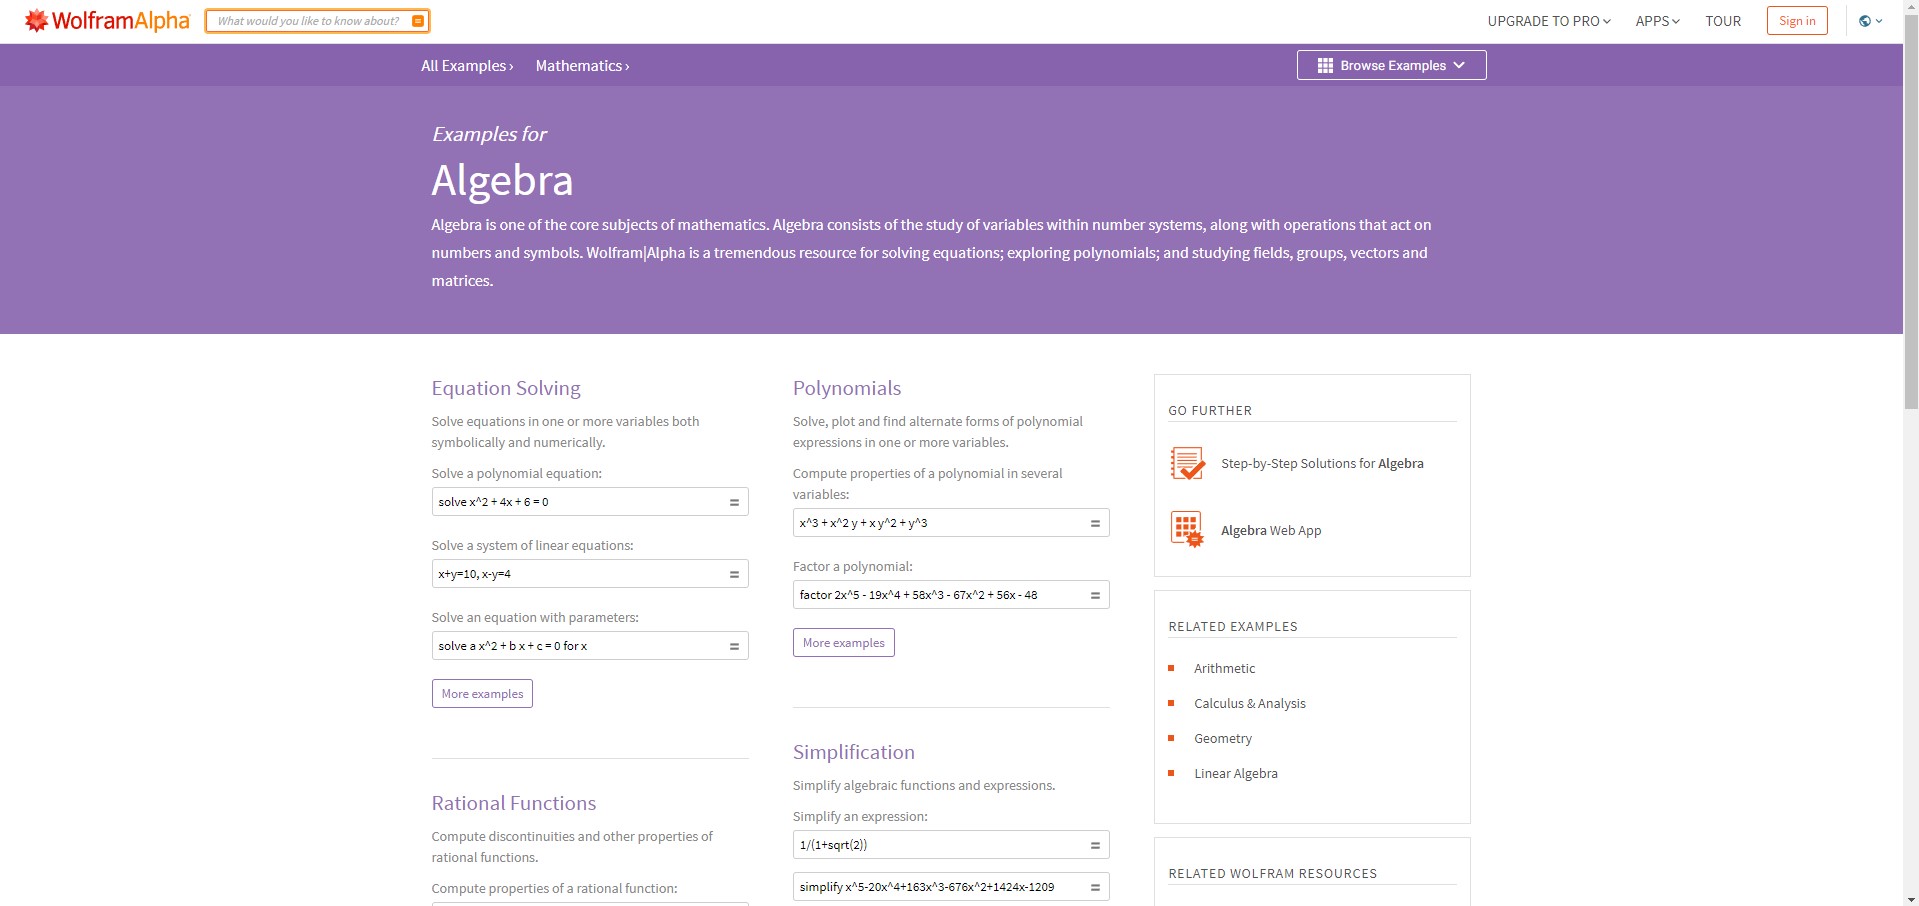
Task: Click the 'Solve a polynomial equation:' label
Action: point(517,473)
